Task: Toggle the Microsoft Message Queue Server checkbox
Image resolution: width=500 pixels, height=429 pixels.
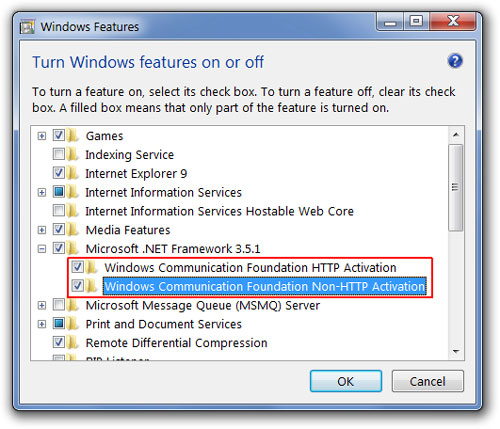Action: (59, 305)
